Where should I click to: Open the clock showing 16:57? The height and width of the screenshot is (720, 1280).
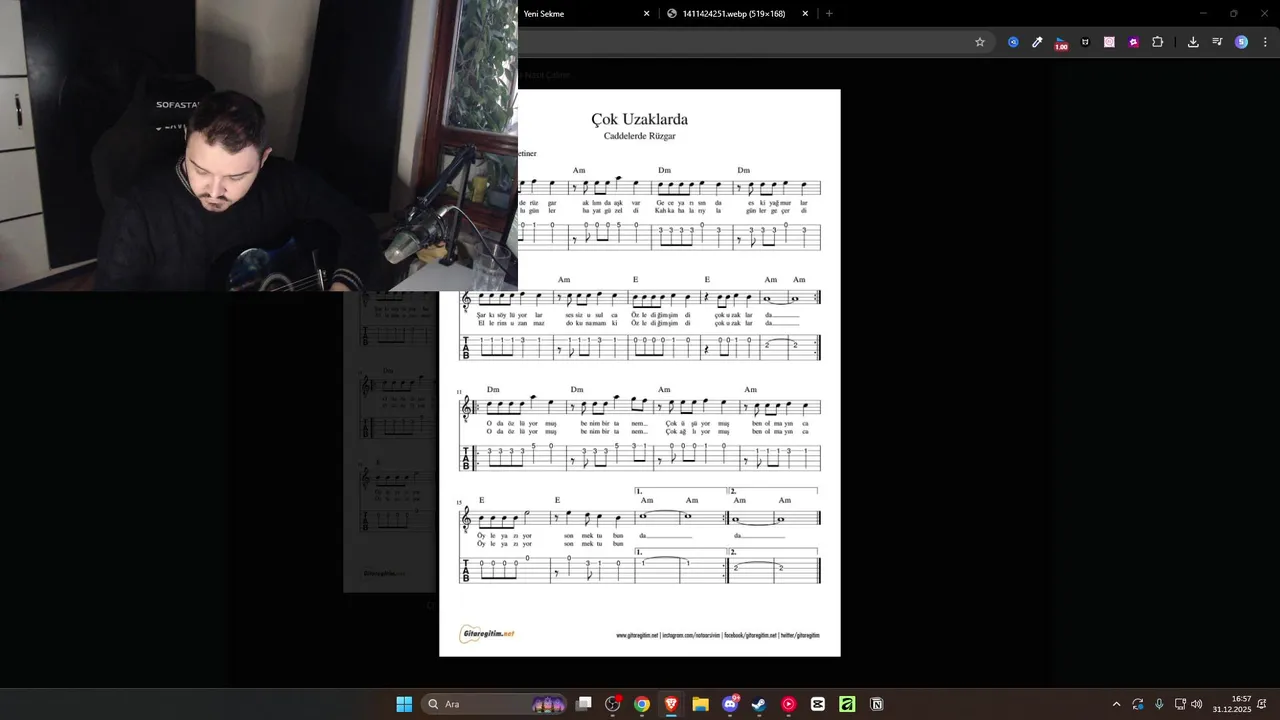(x=1232, y=704)
